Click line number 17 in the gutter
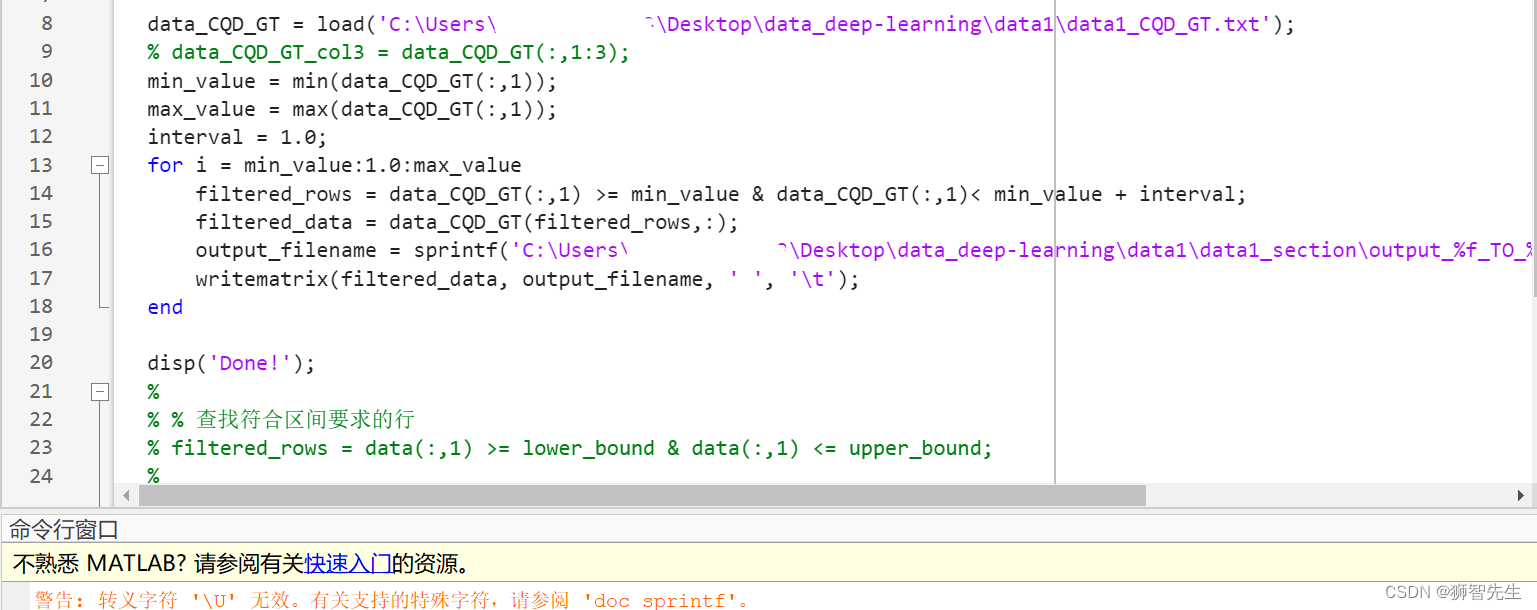Screen dimensions: 1537x610 point(41,278)
